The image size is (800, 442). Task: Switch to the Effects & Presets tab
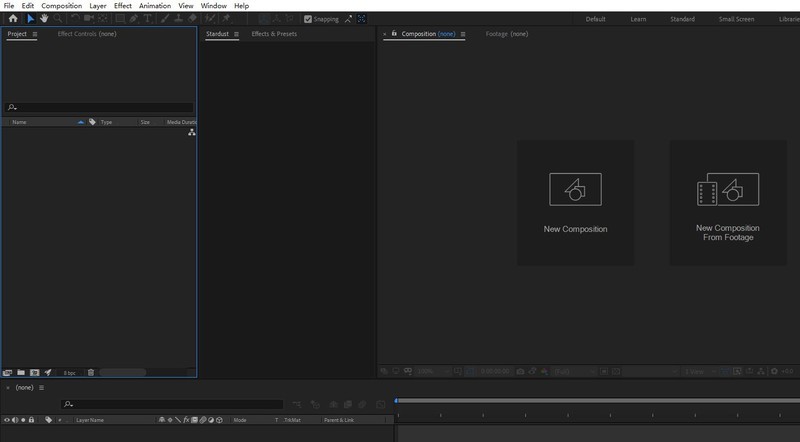click(274, 34)
